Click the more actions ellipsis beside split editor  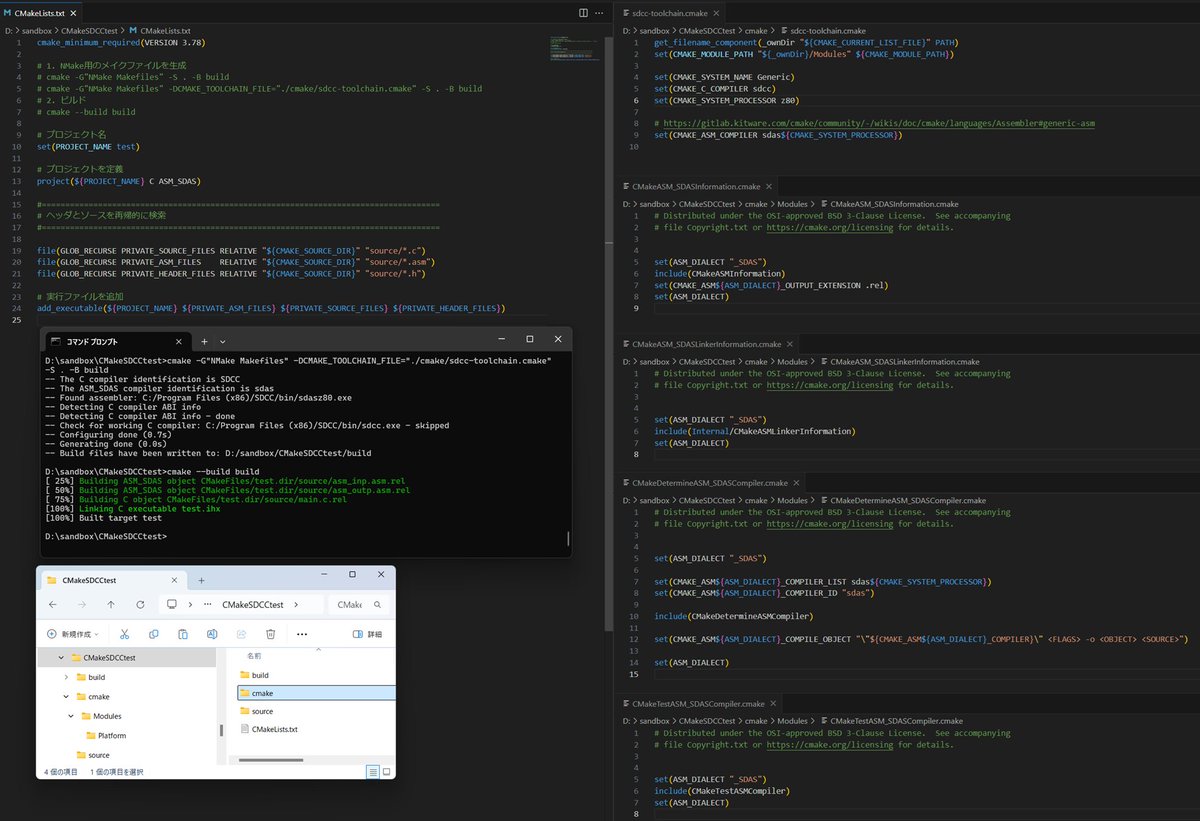coord(599,12)
